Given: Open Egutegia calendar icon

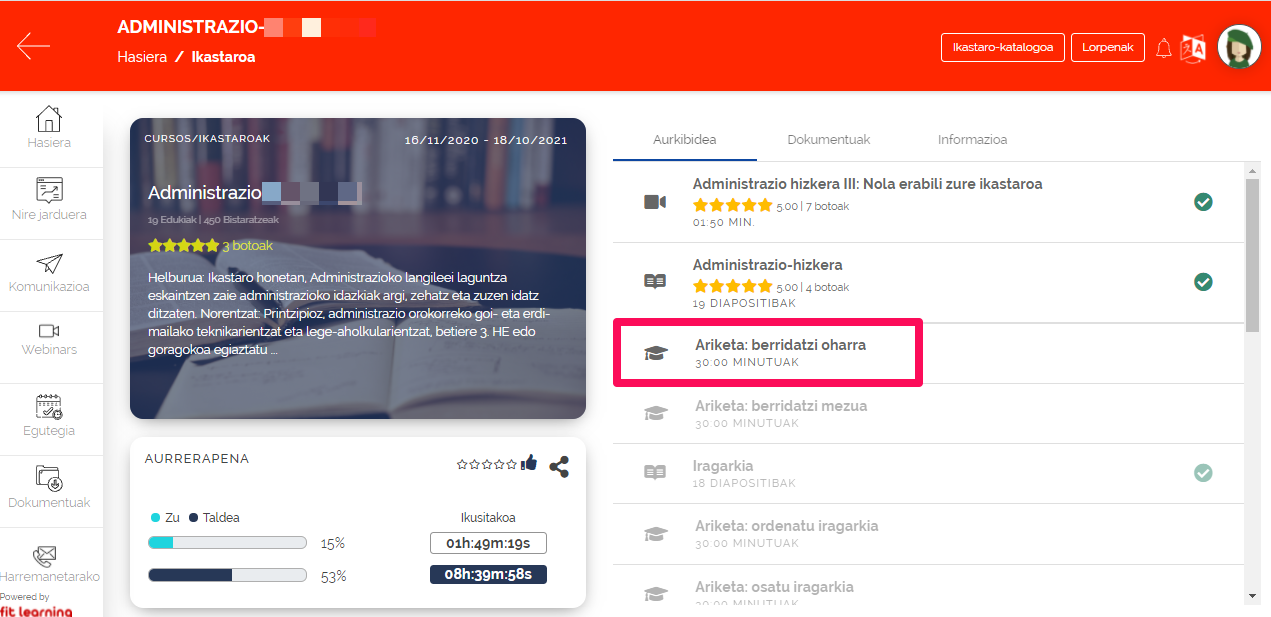Looking at the screenshot, I should coord(49,406).
